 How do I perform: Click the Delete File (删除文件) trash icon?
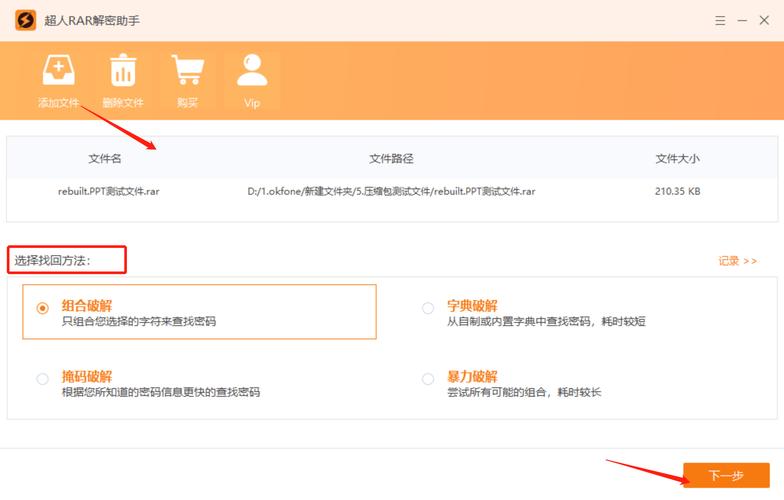click(x=123, y=70)
